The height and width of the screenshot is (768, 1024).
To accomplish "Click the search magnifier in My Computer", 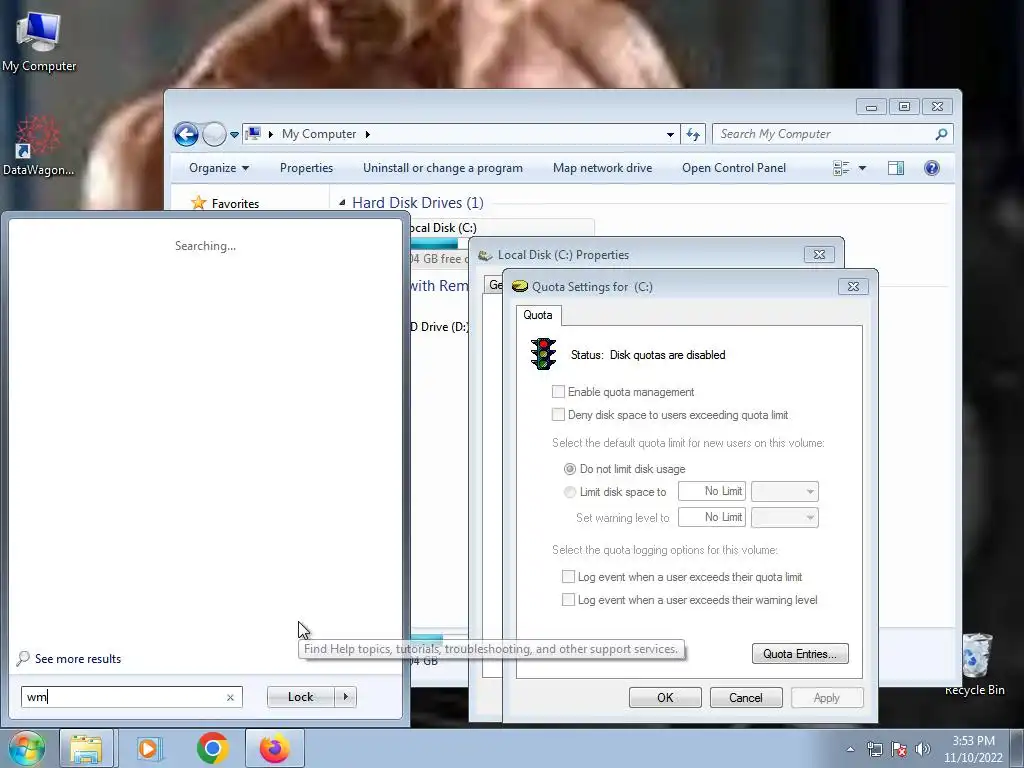I will [x=941, y=134].
